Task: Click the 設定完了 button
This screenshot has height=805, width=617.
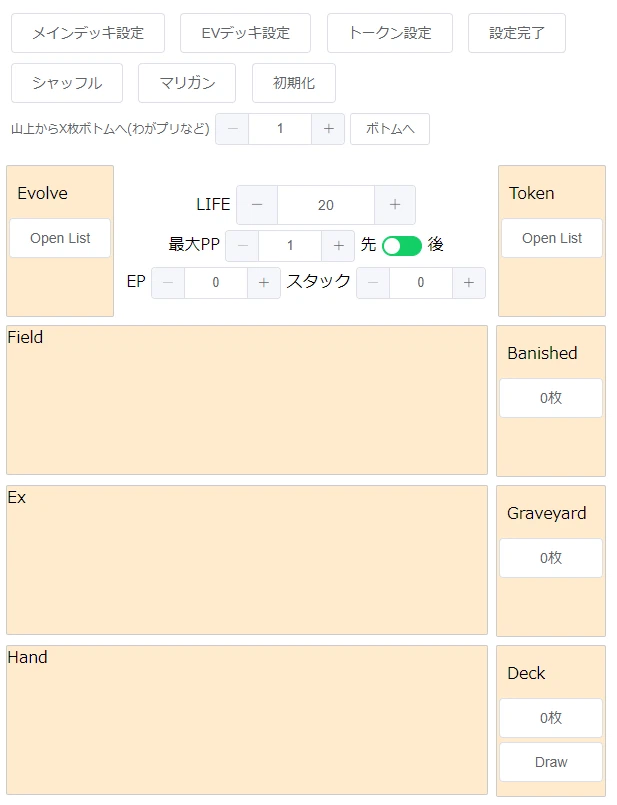Action: (516, 33)
